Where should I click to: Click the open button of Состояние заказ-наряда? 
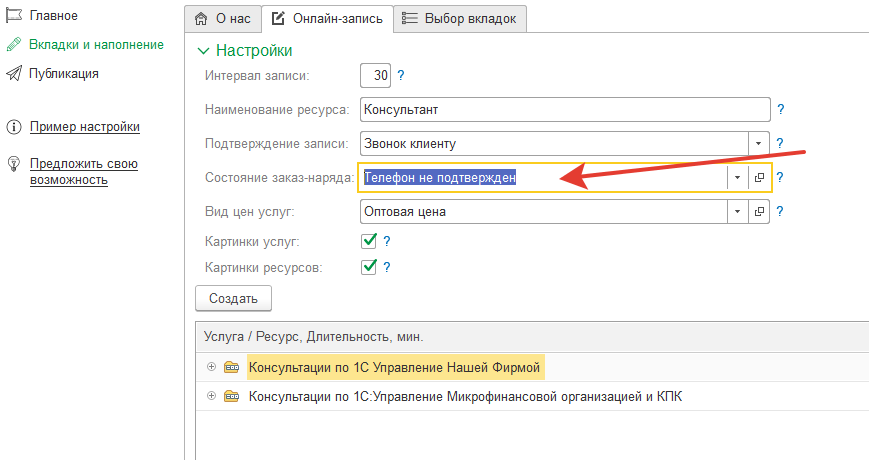[759, 177]
